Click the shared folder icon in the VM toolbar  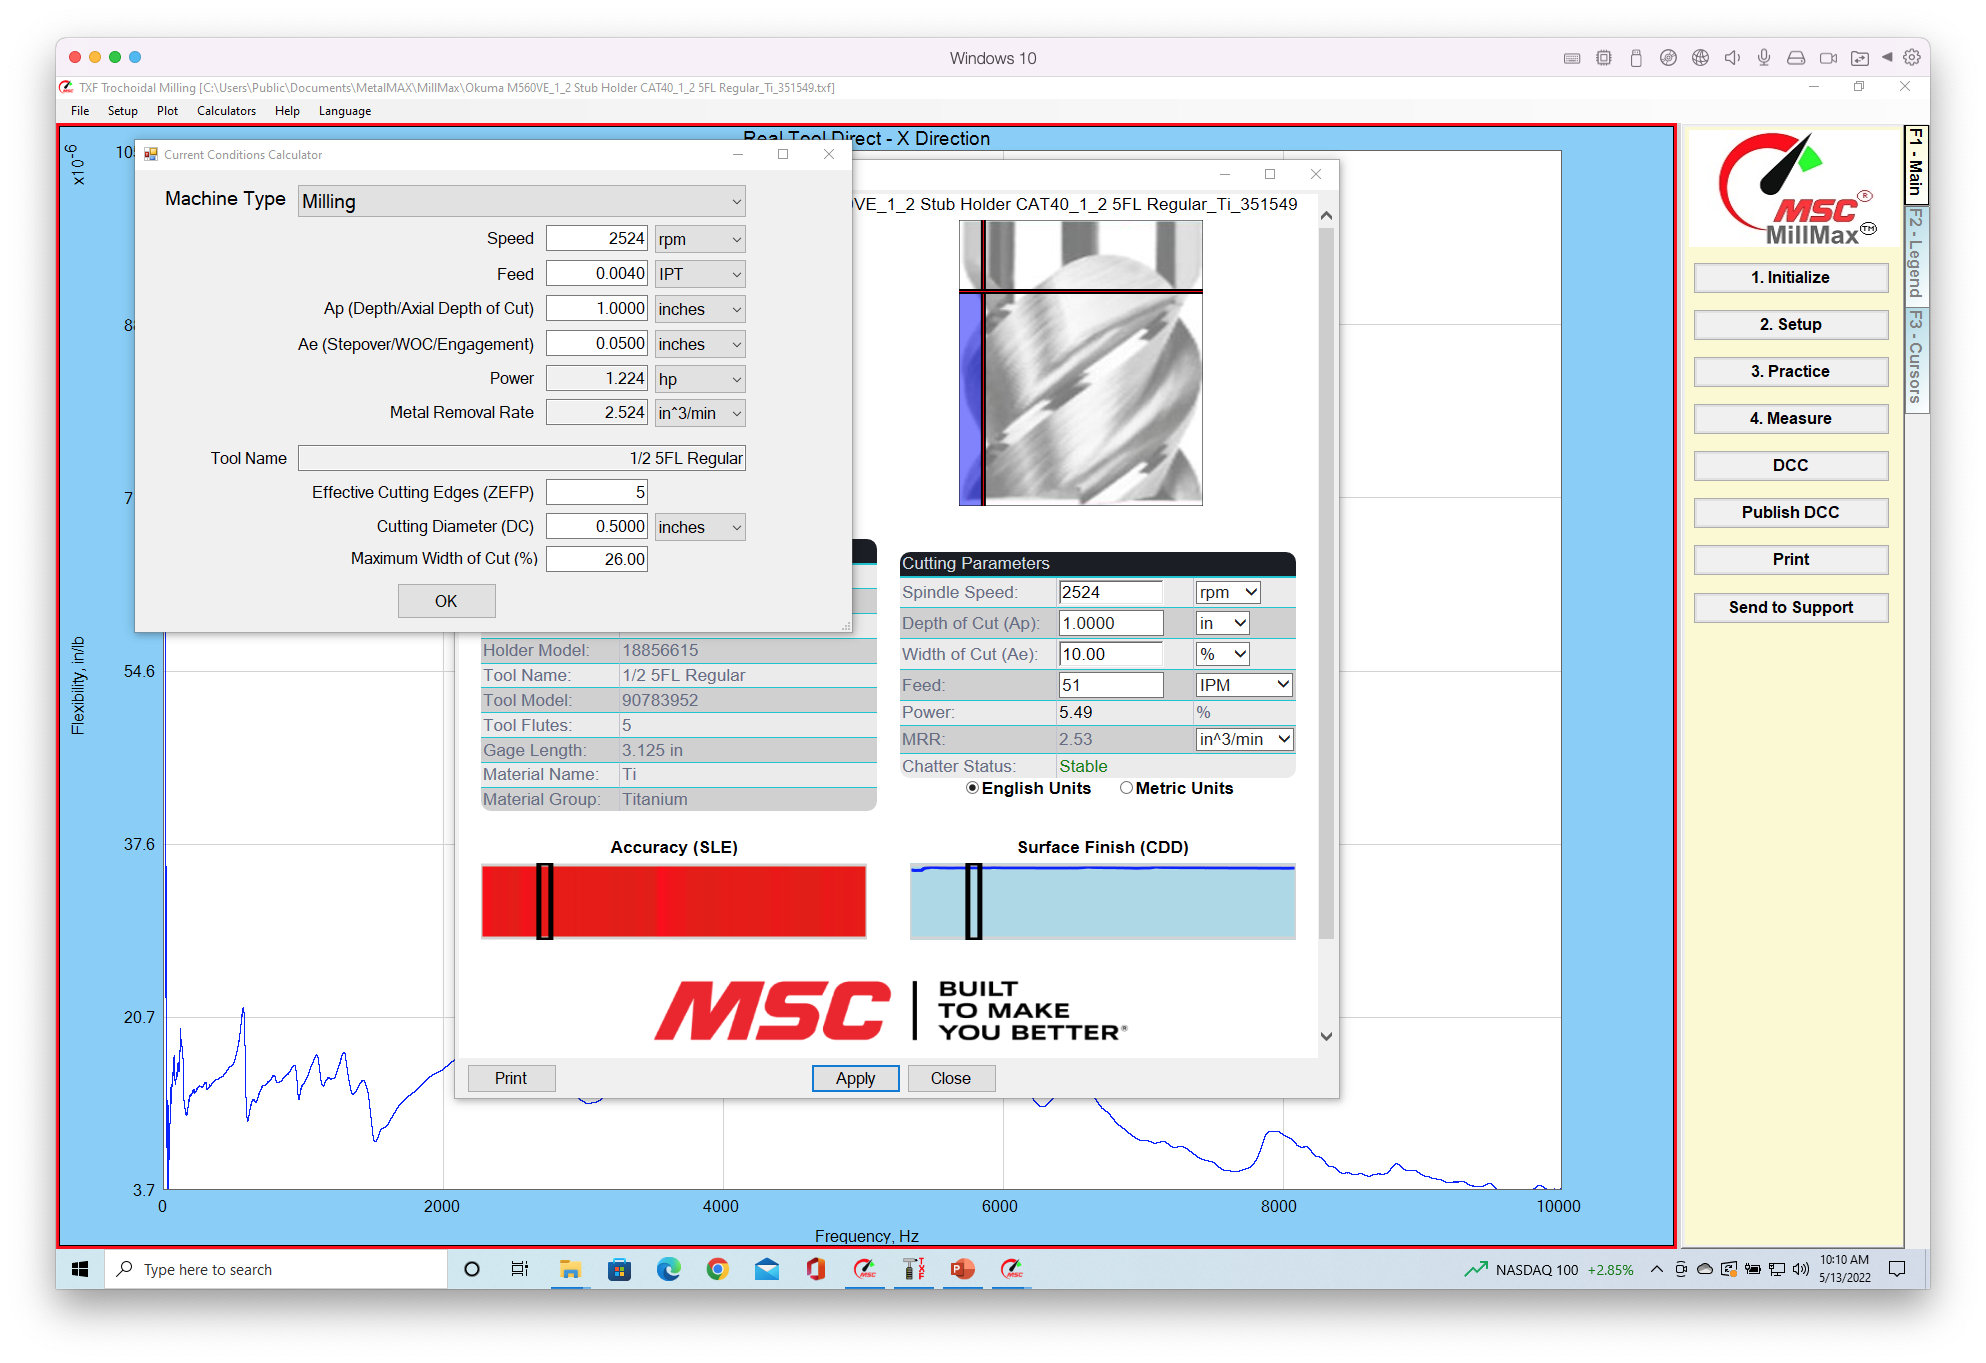(x=1860, y=58)
